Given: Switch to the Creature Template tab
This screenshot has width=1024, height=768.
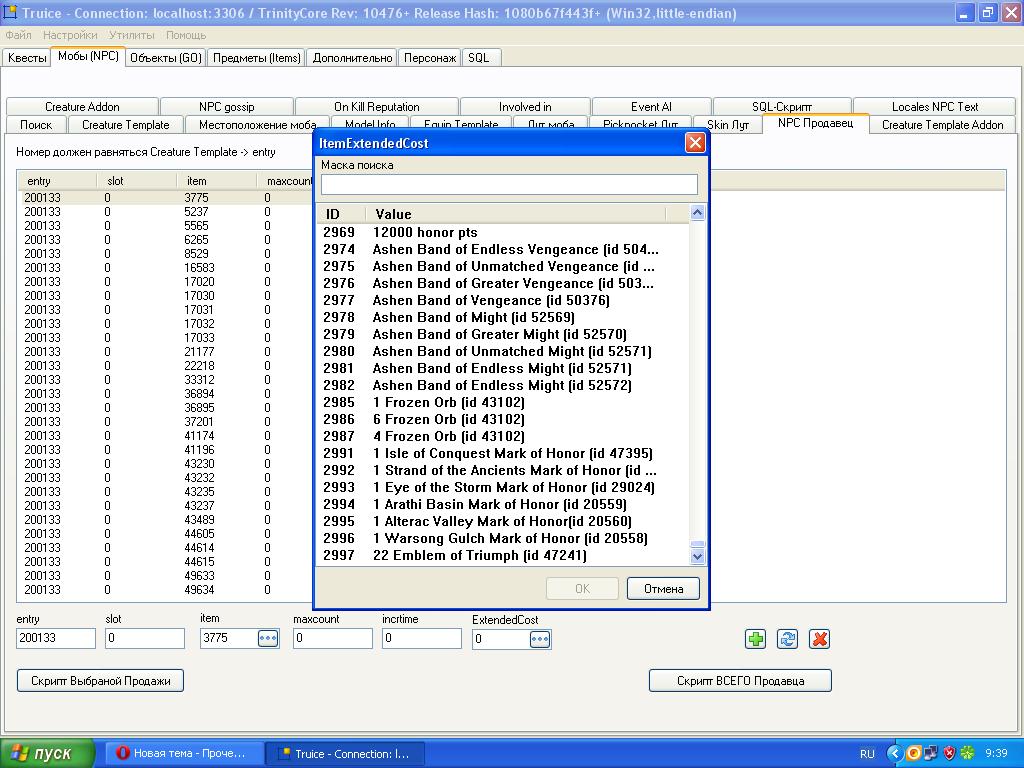Looking at the screenshot, I should tap(126, 125).
